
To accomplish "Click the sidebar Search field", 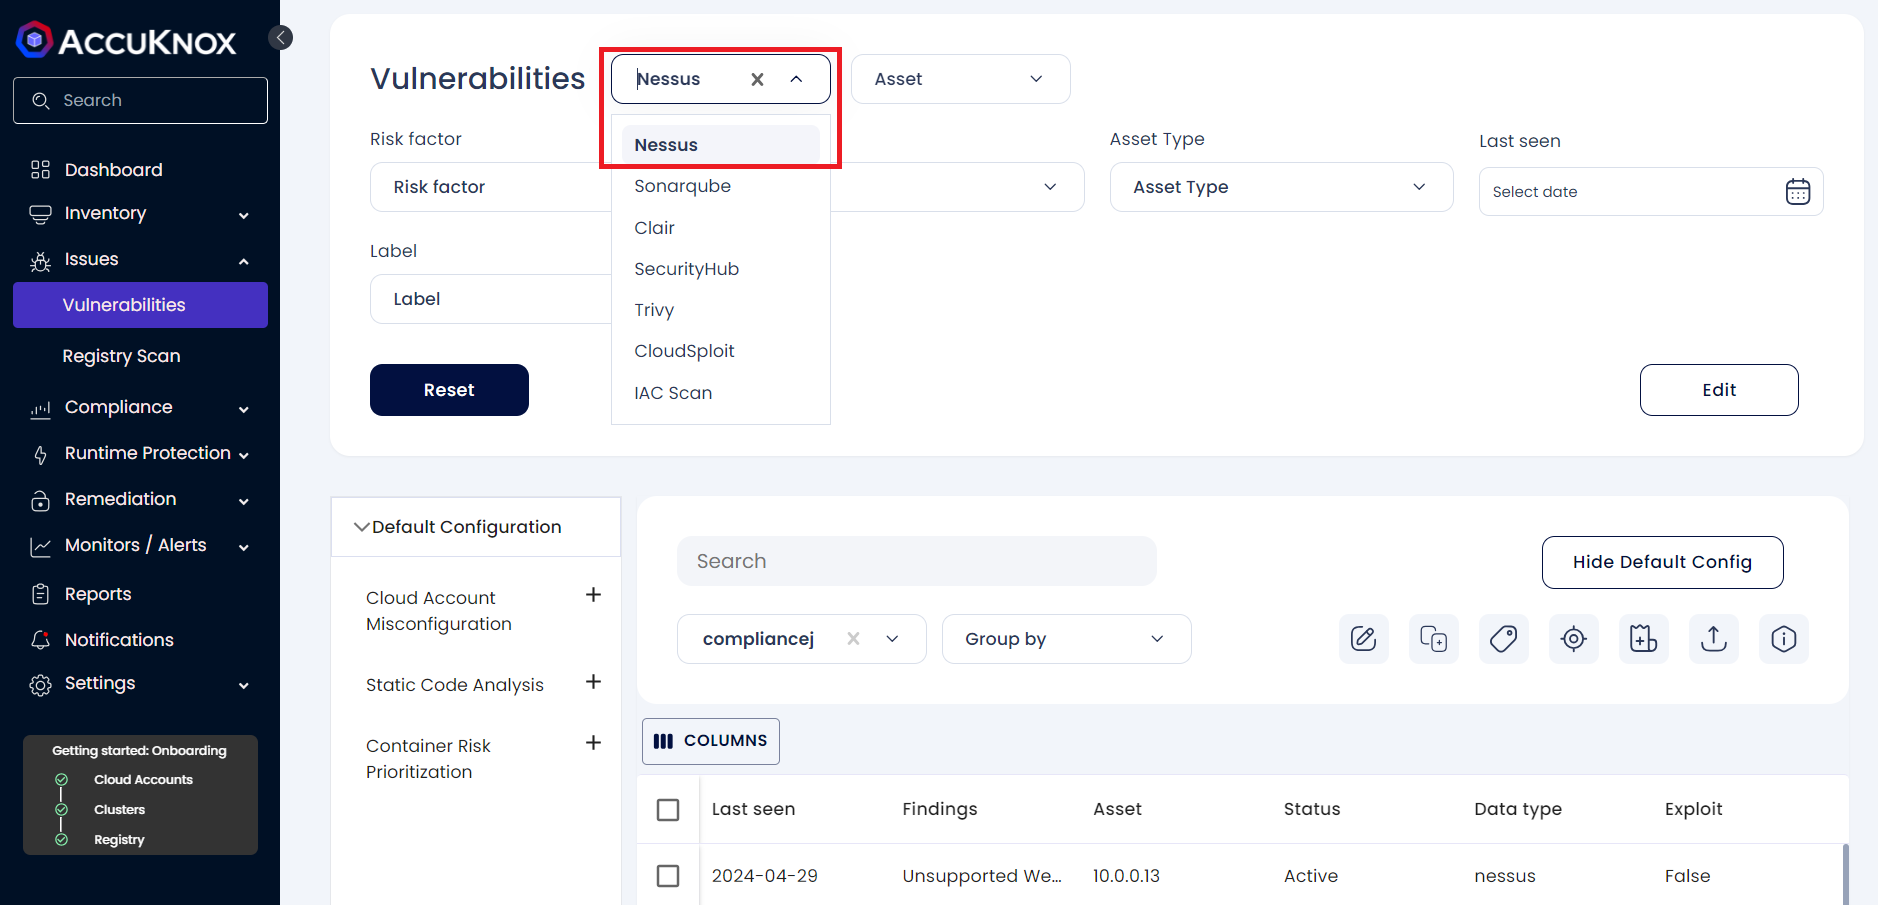I will (x=140, y=101).
